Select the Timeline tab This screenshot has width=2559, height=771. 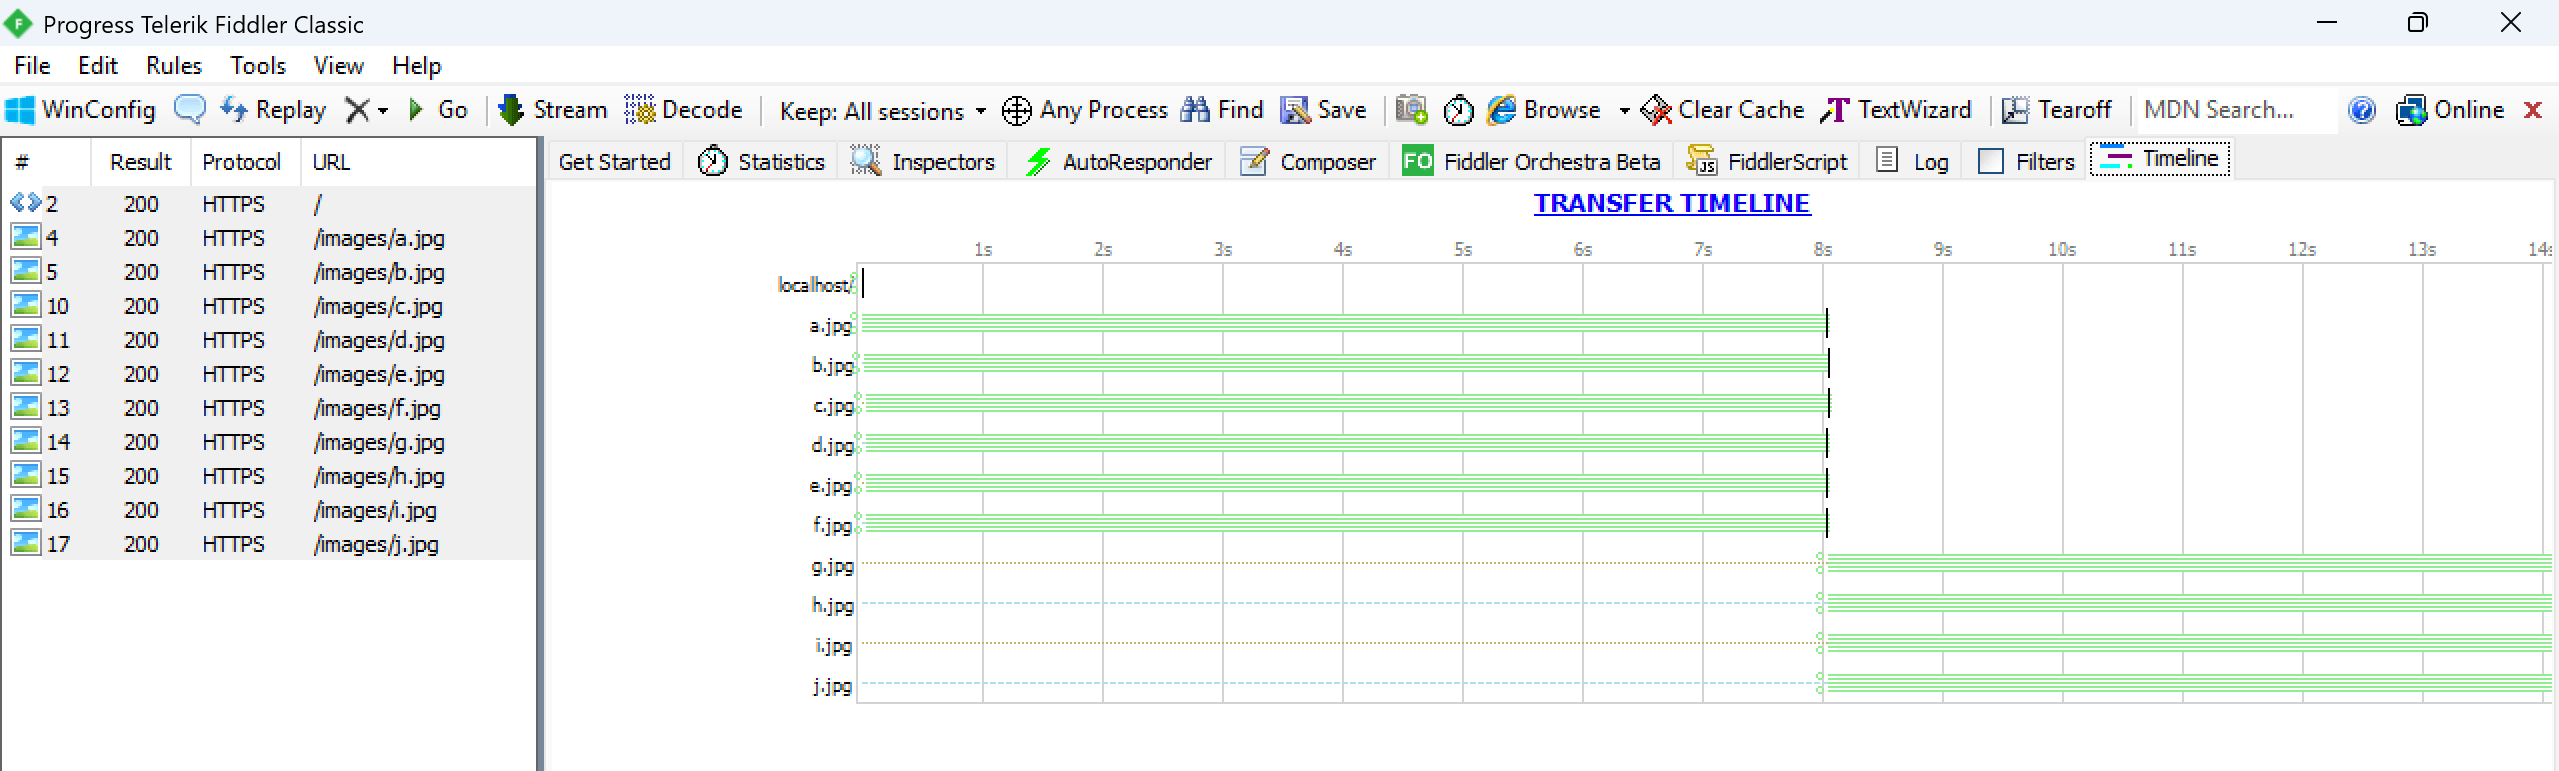2161,159
